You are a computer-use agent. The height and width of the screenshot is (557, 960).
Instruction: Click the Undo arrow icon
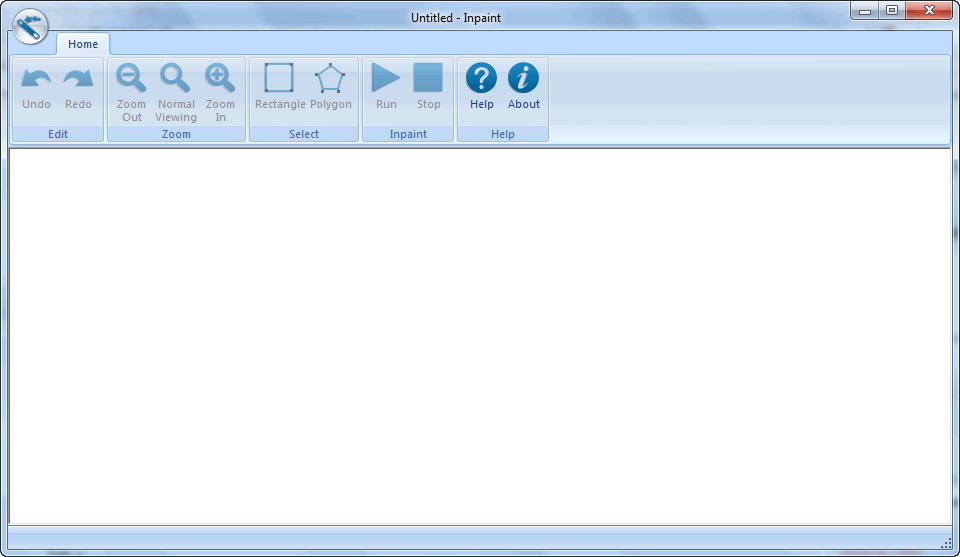coord(36,78)
